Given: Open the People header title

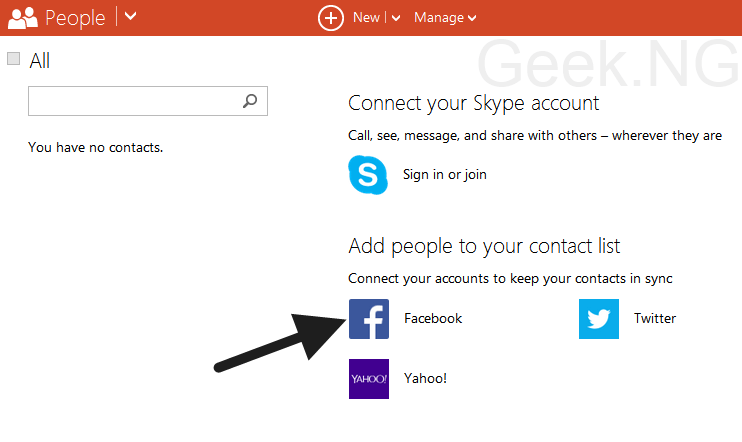Looking at the screenshot, I should click(x=75, y=18).
